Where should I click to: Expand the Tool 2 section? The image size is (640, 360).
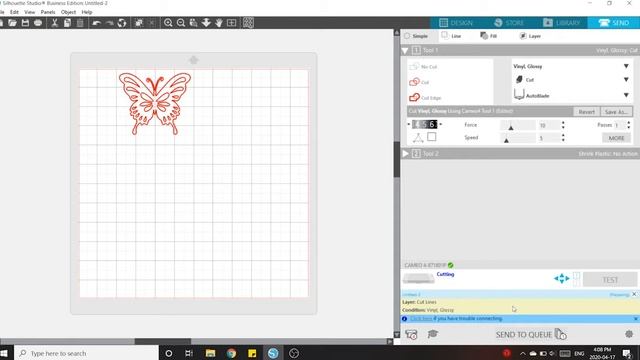pyautogui.click(x=405, y=154)
